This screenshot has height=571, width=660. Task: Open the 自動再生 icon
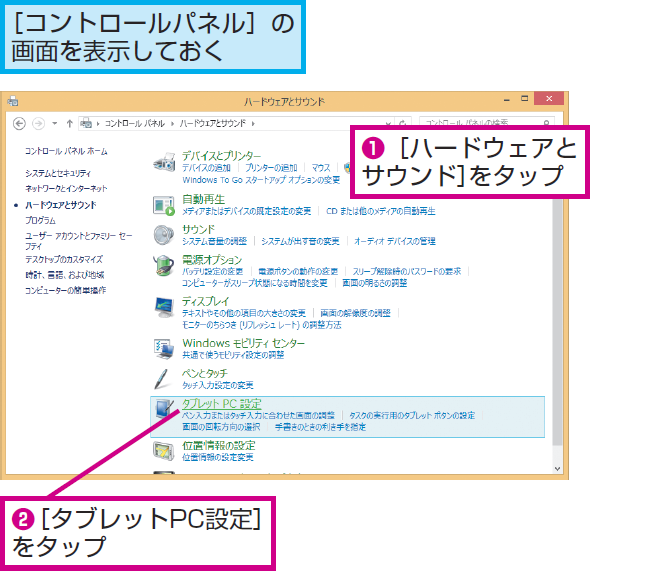(164, 206)
